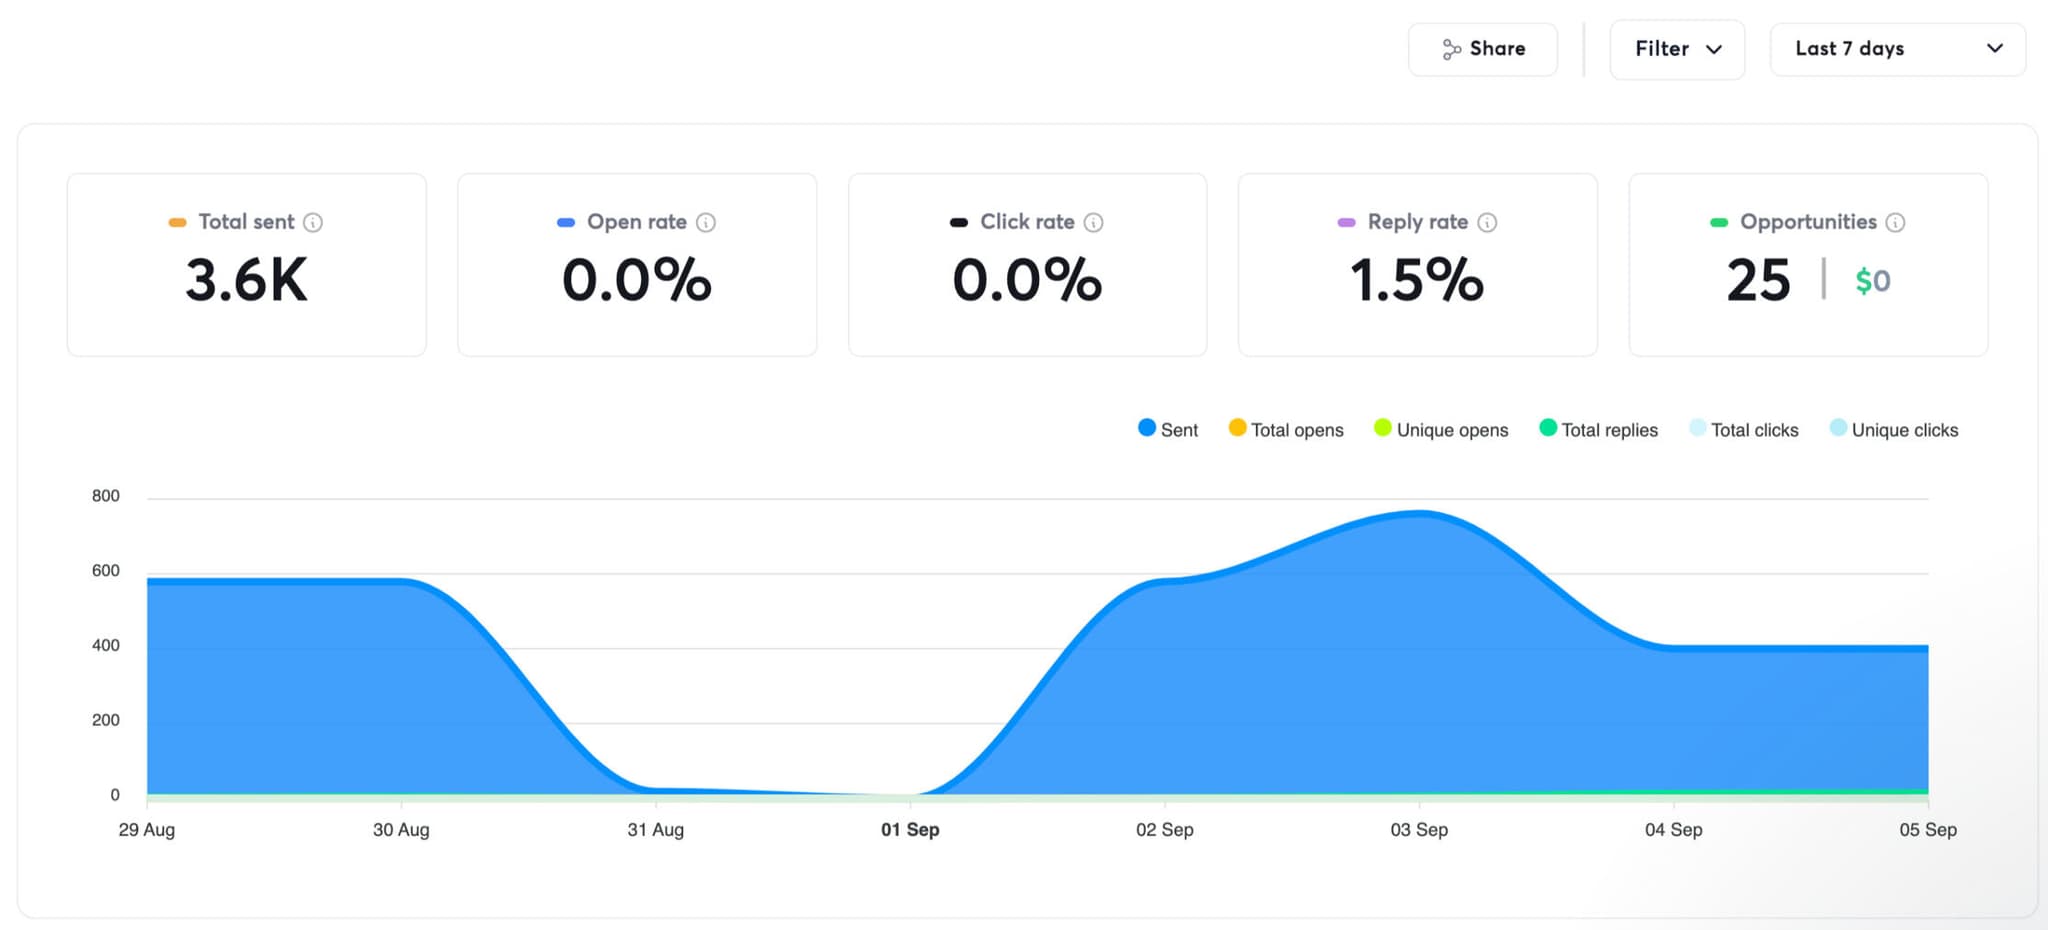Viewport: 2048px width, 930px height.
Task: Click info icon beside Click rate
Action: 1094,222
